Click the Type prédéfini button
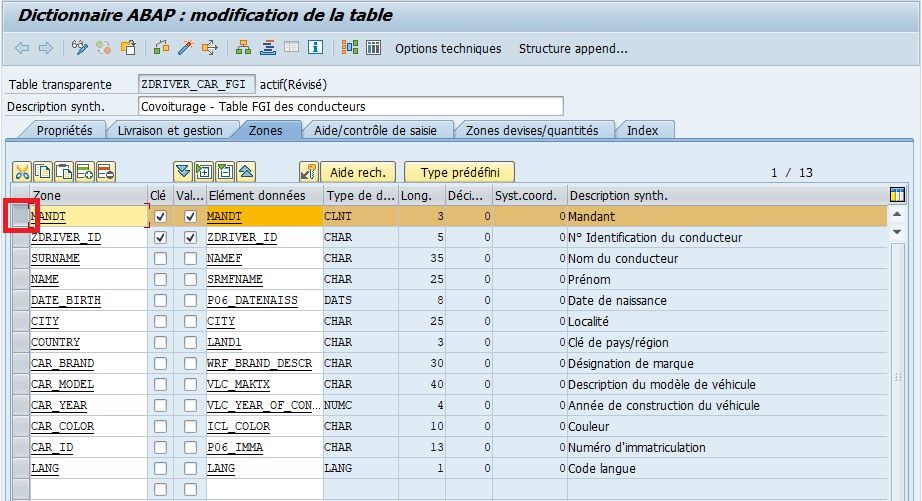 point(460,172)
